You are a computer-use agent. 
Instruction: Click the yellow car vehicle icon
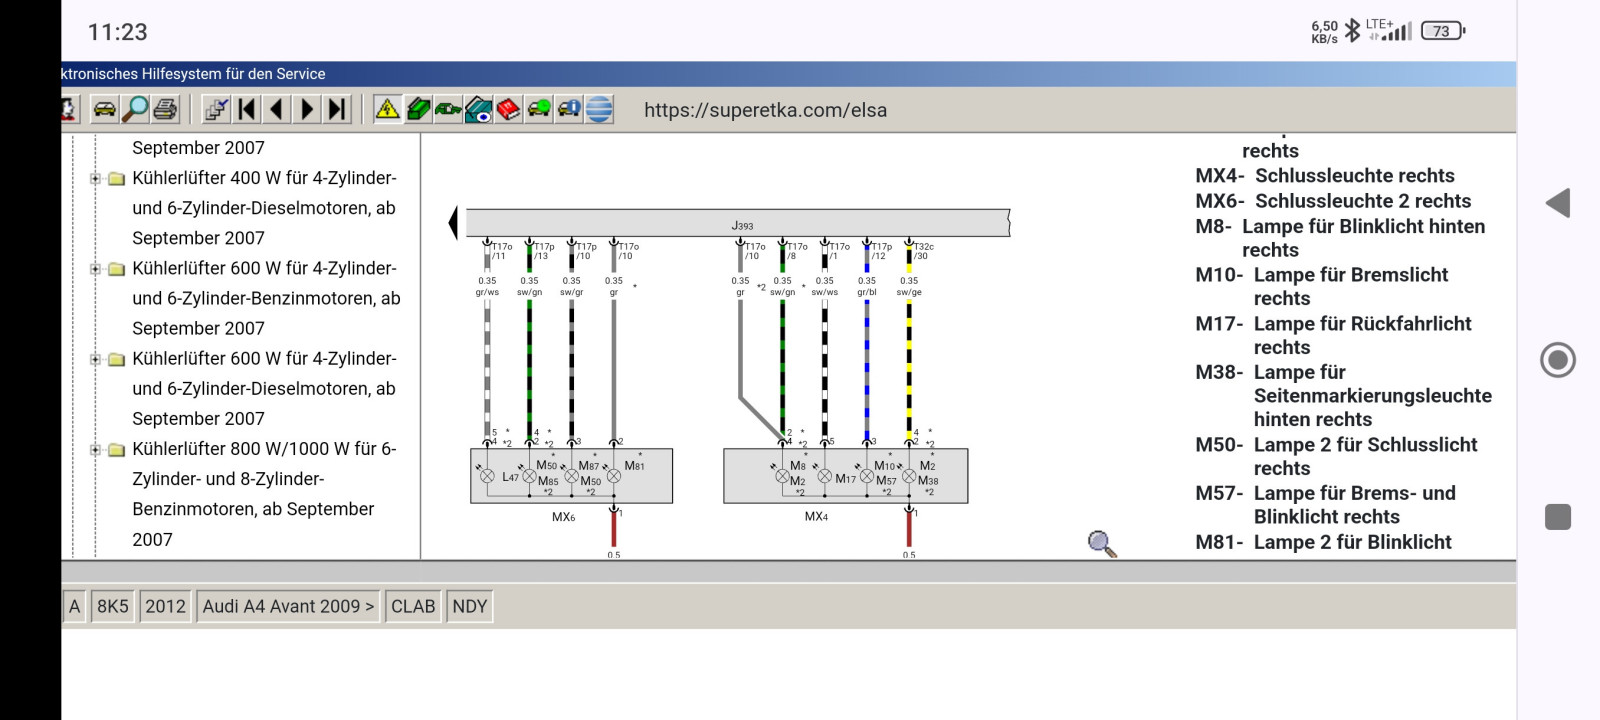click(x=104, y=109)
